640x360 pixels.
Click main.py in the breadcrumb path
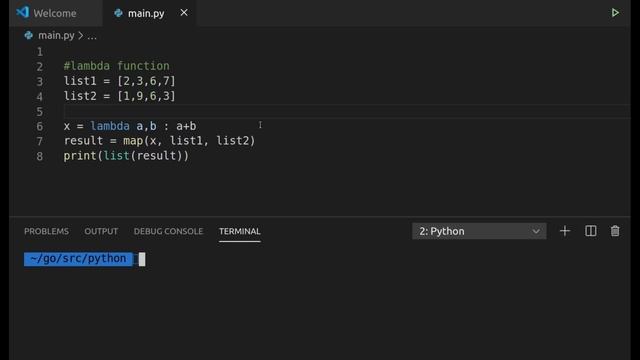pyautogui.click(x=56, y=36)
